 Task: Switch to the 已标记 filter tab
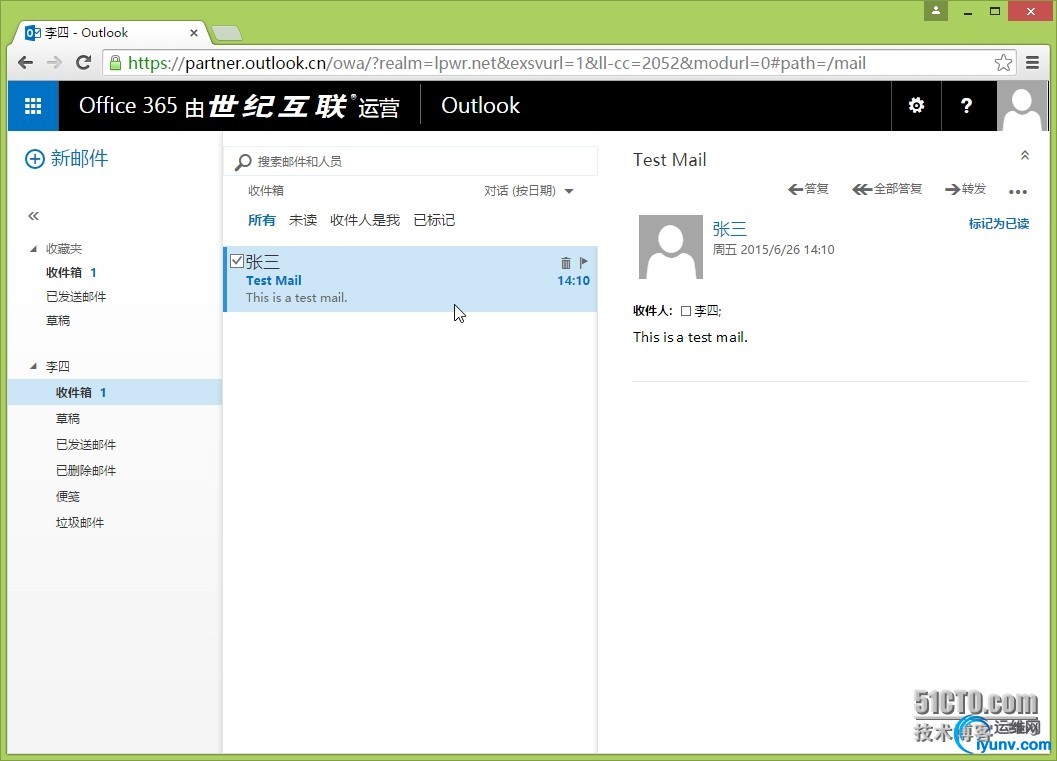click(434, 220)
